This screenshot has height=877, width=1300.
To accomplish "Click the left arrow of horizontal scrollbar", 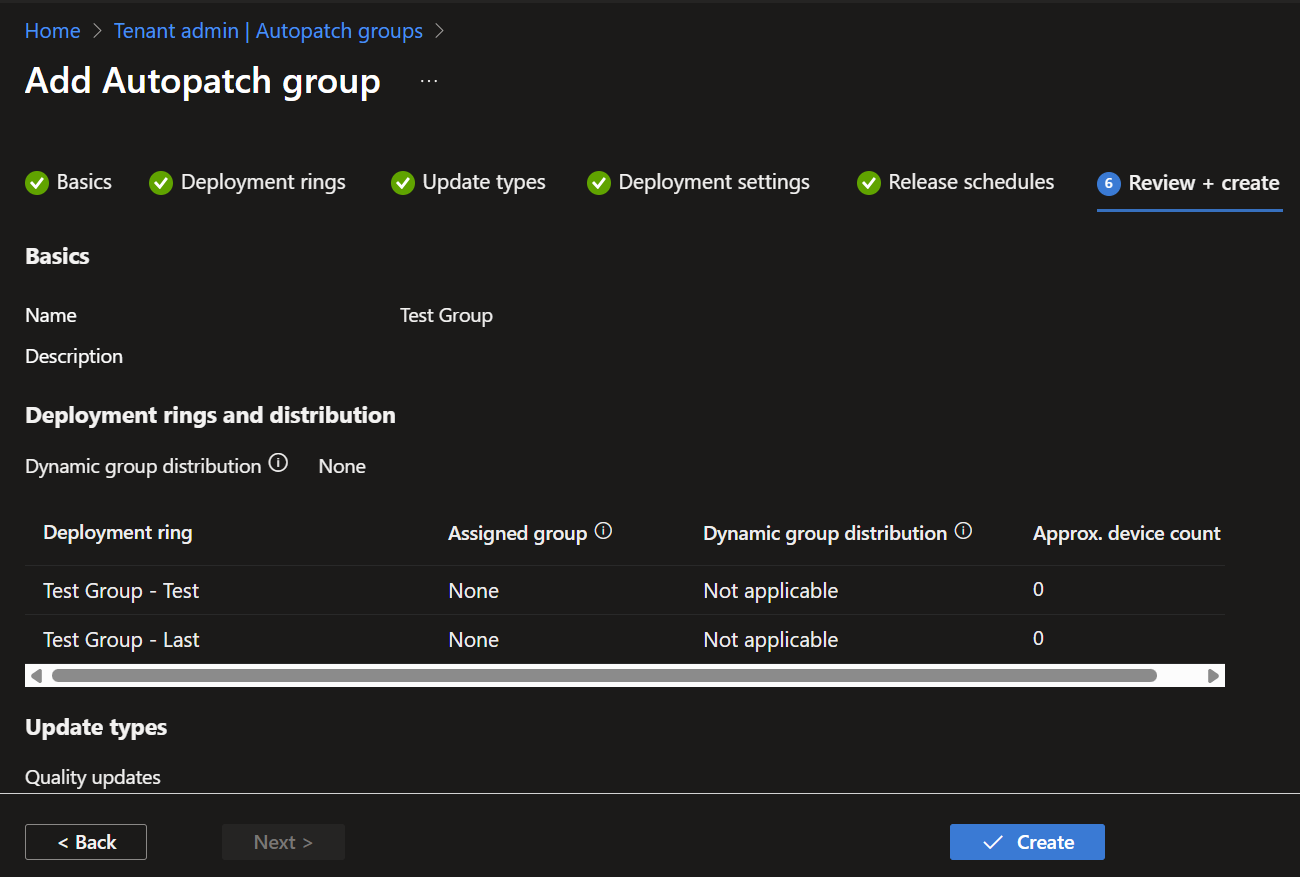I will pyautogui.click(x=36, y=676).
